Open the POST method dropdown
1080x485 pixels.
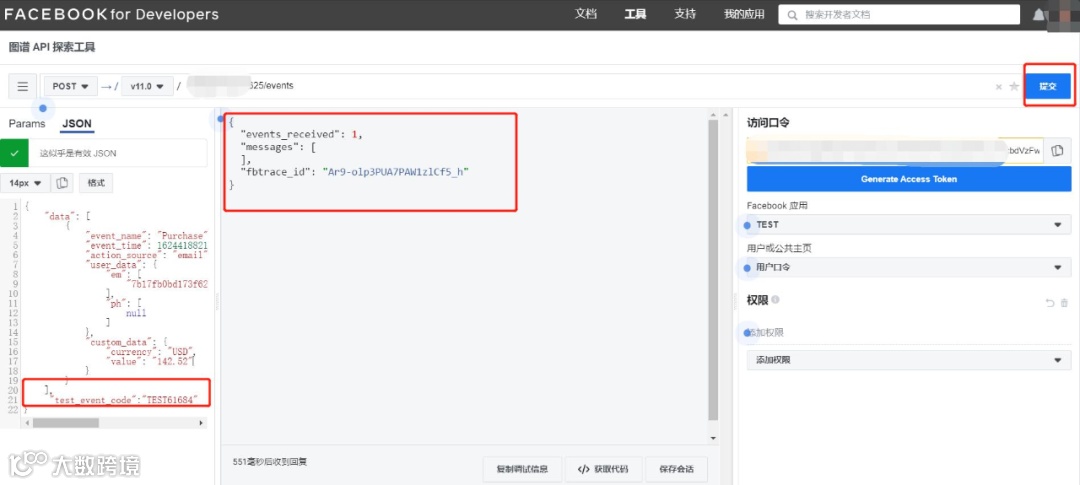(x=70, y=87)
